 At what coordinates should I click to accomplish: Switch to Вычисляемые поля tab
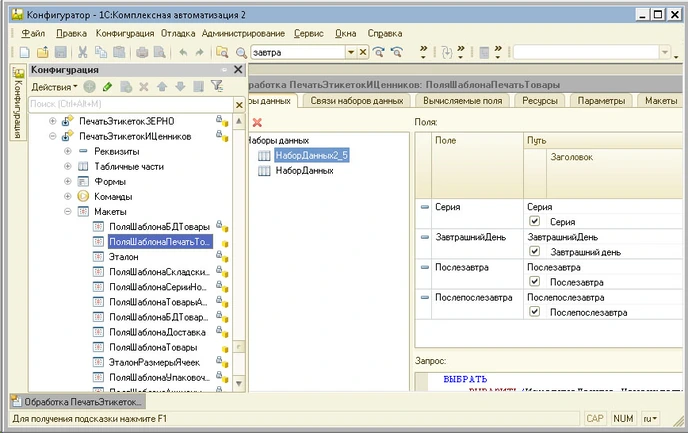[462, 101]
